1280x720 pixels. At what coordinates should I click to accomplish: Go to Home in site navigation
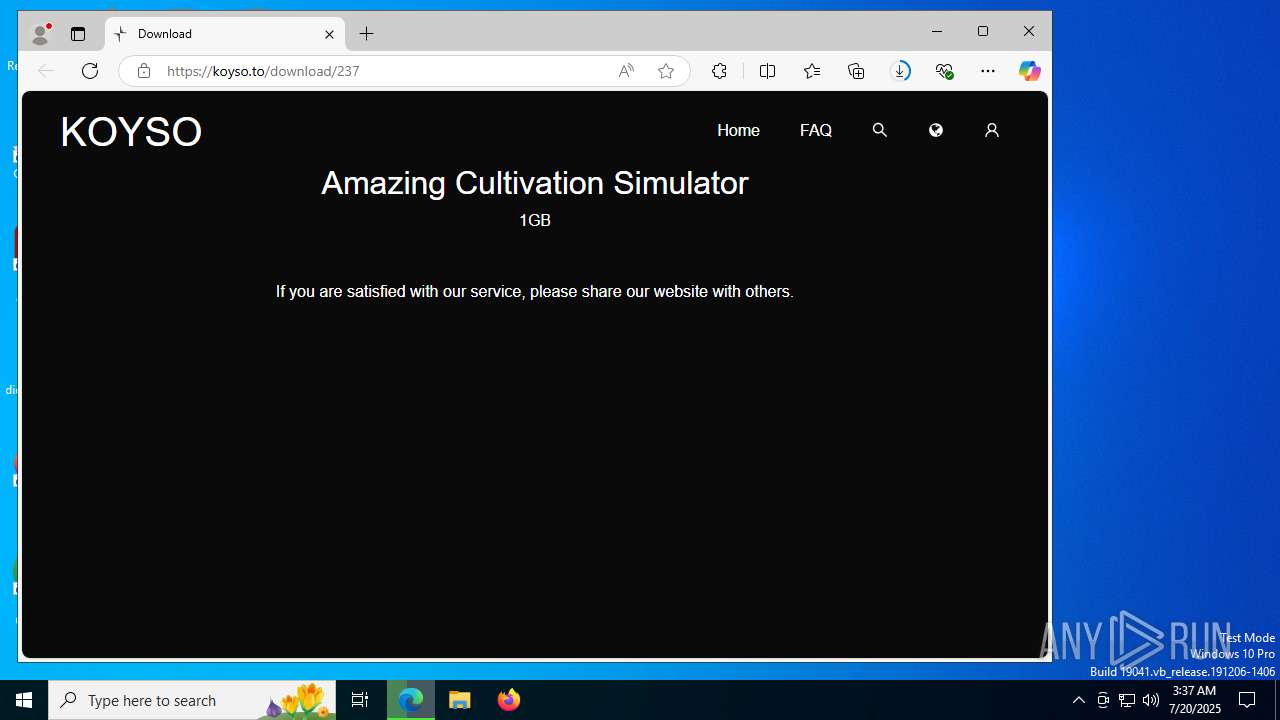tap(738, 130)
